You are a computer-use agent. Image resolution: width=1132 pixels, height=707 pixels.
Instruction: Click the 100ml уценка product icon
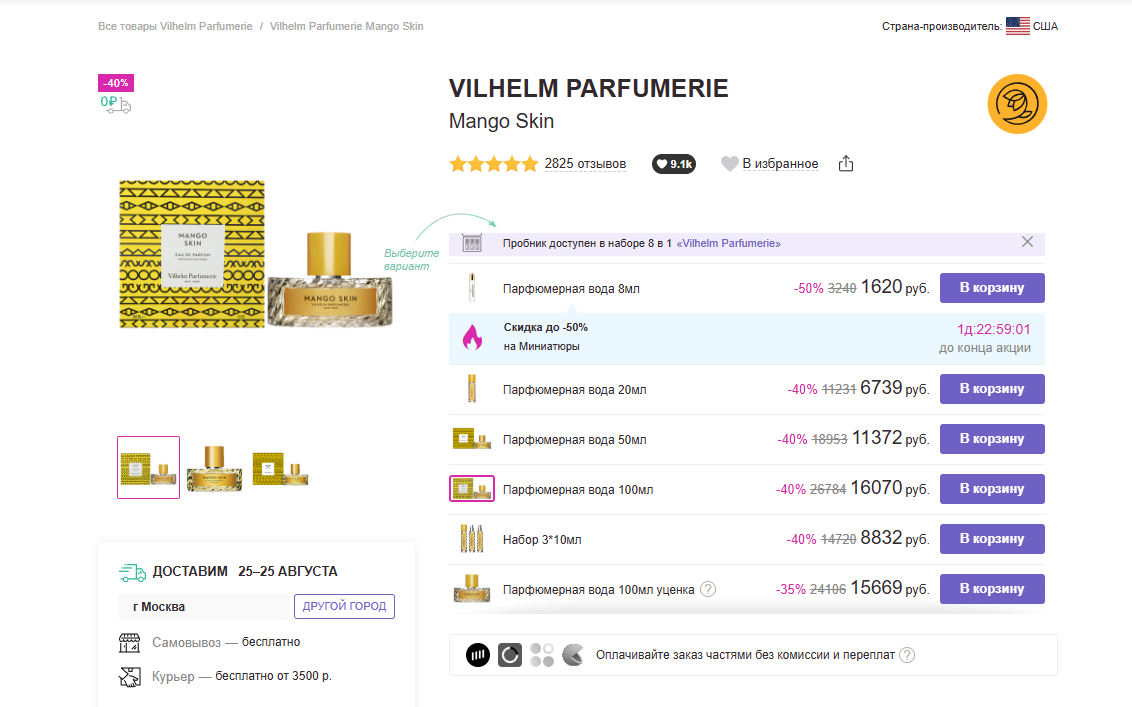(x=471, y=589)
